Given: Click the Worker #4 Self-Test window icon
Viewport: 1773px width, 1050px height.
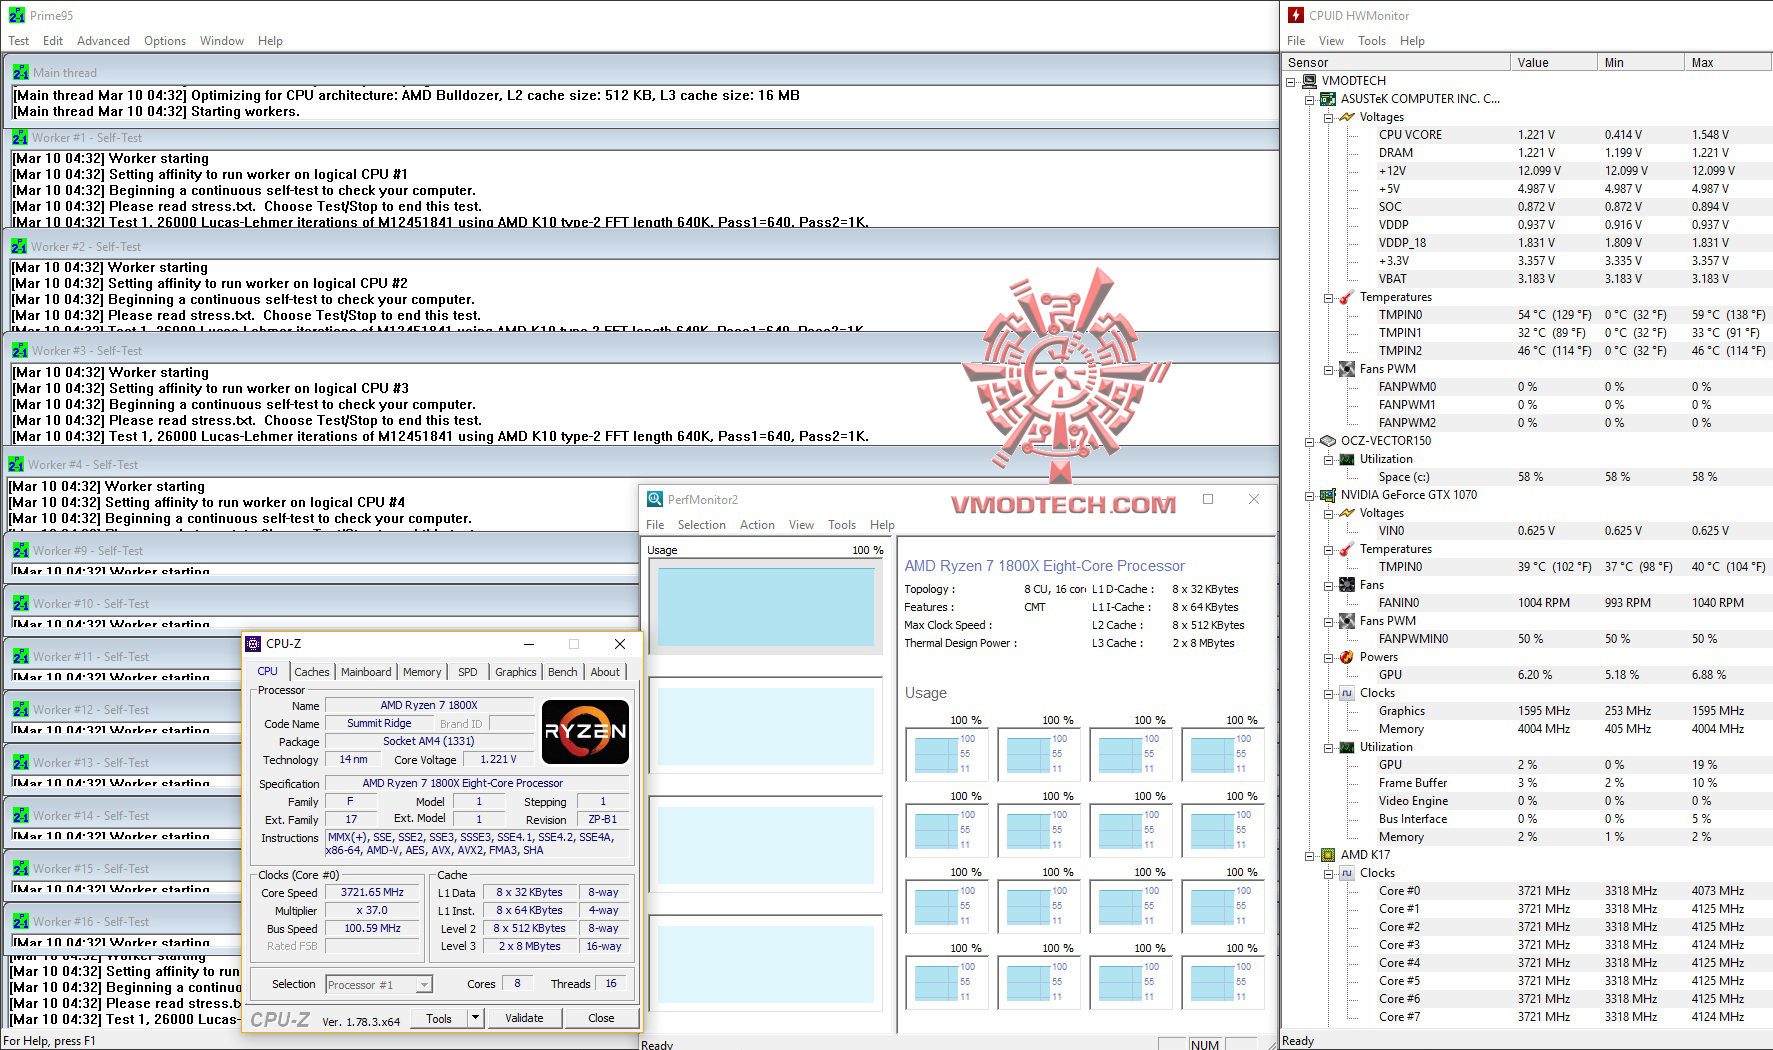Looking at the screenshot, I should coord(16,464).
